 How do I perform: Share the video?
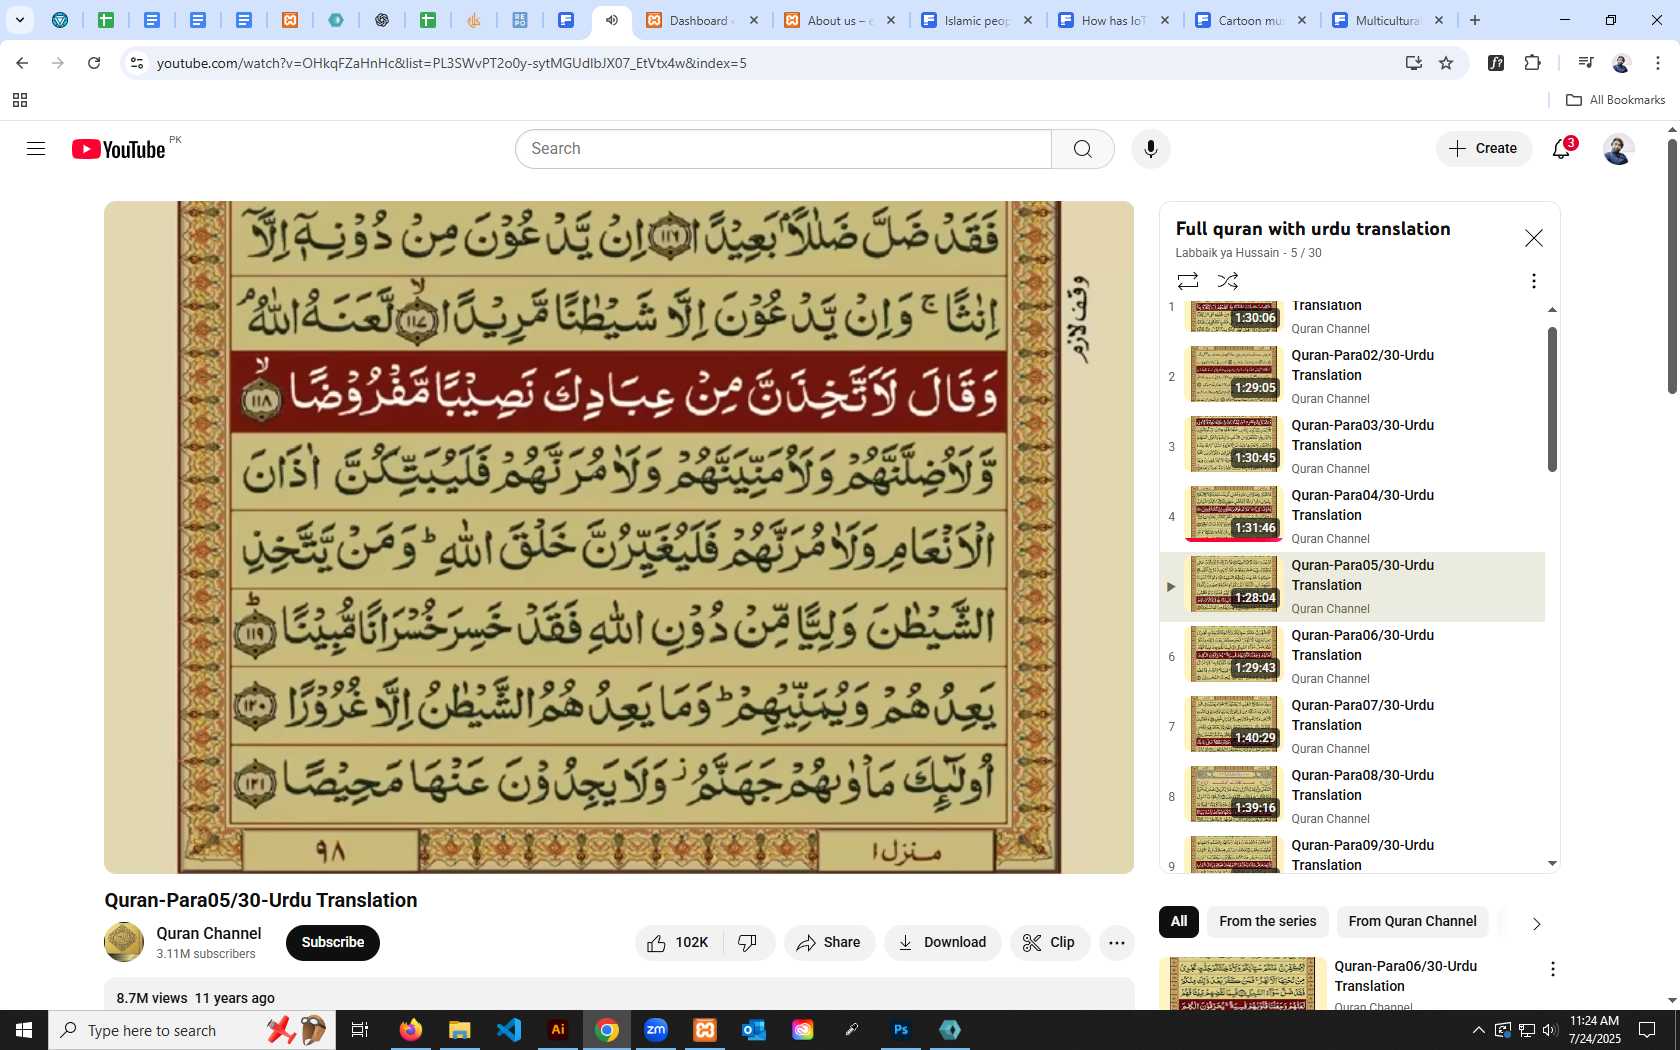(x=829, y=943)
